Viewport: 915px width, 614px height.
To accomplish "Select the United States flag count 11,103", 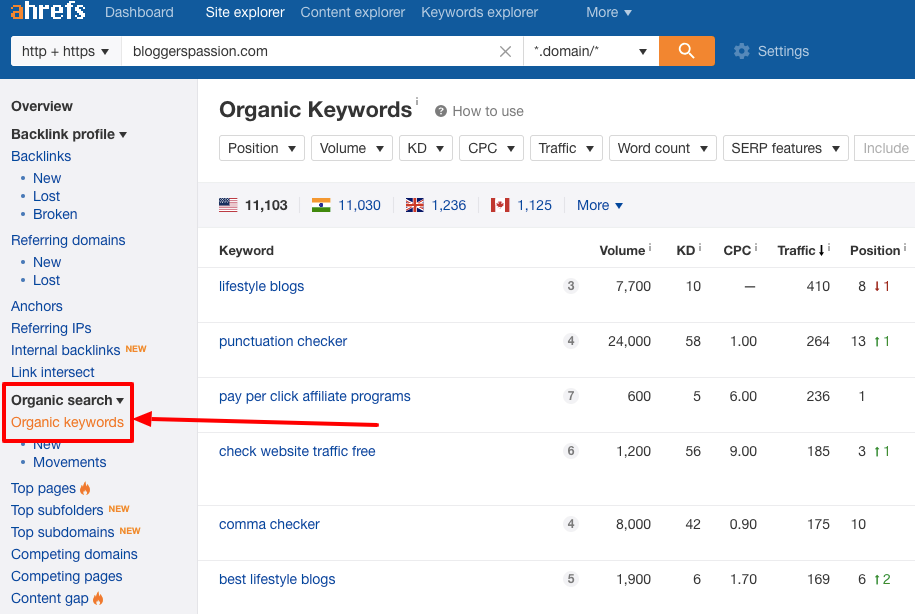I will click(x=253, y=205).
